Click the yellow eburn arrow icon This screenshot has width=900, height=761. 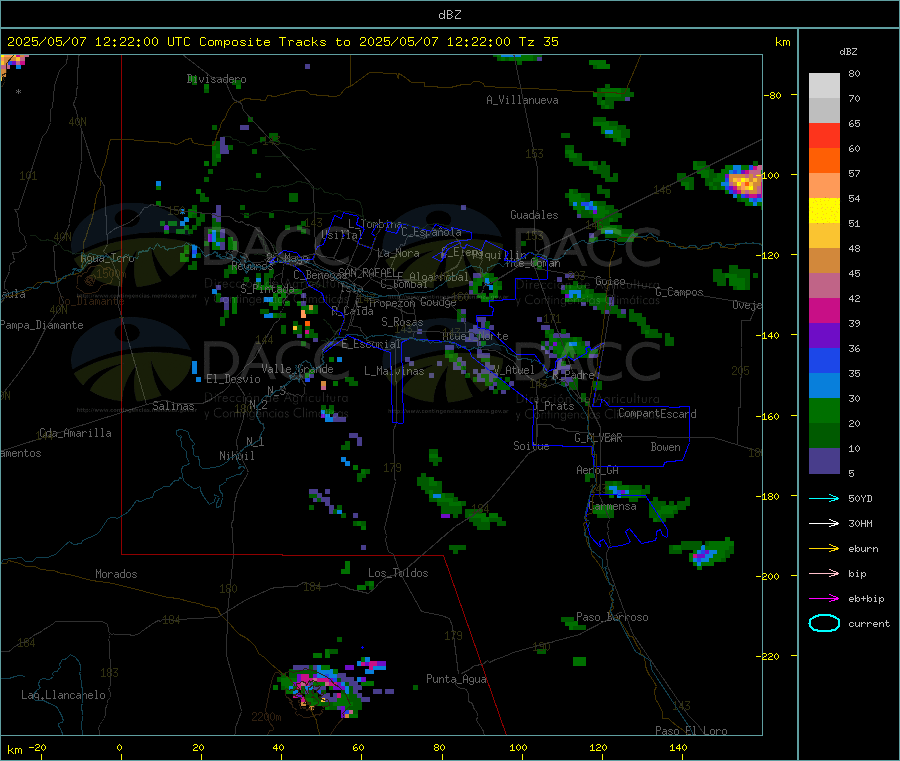click(x=824, y=549)
